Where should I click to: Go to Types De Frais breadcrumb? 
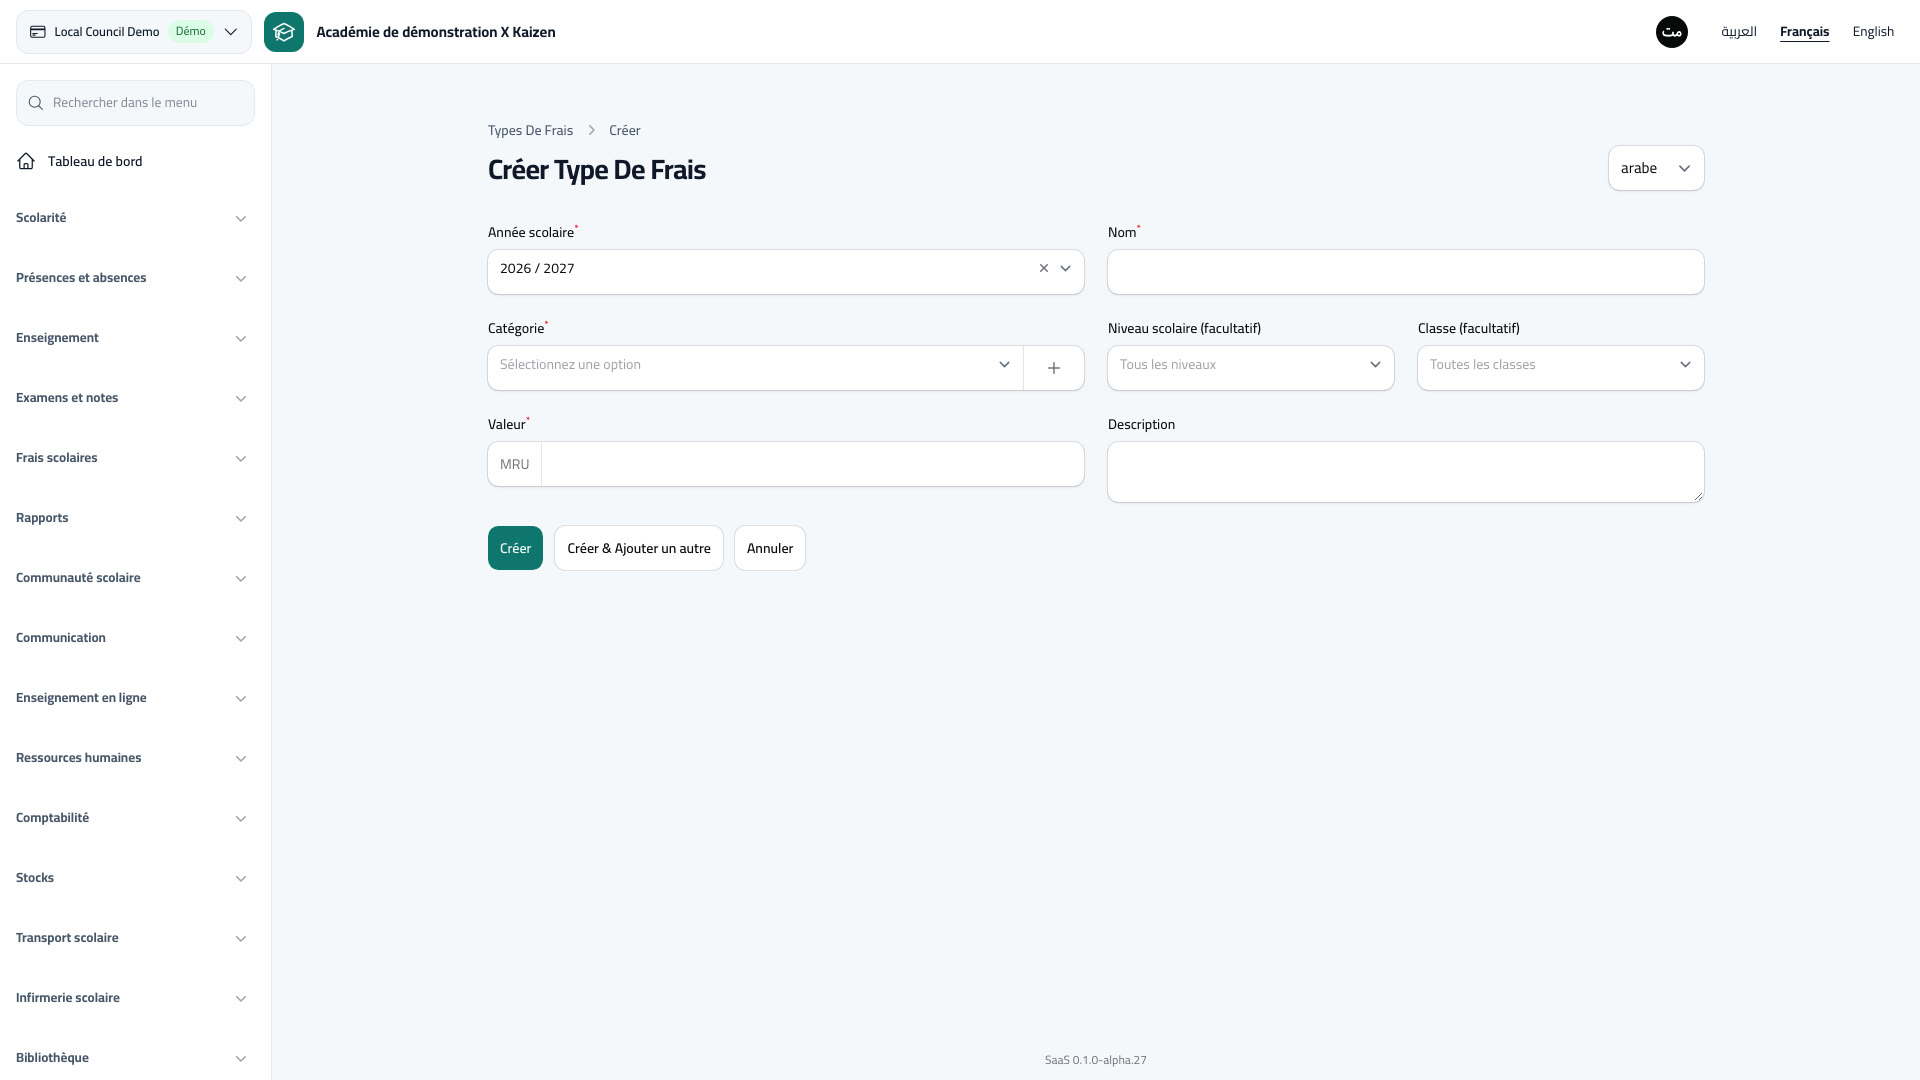click(530, 131)
